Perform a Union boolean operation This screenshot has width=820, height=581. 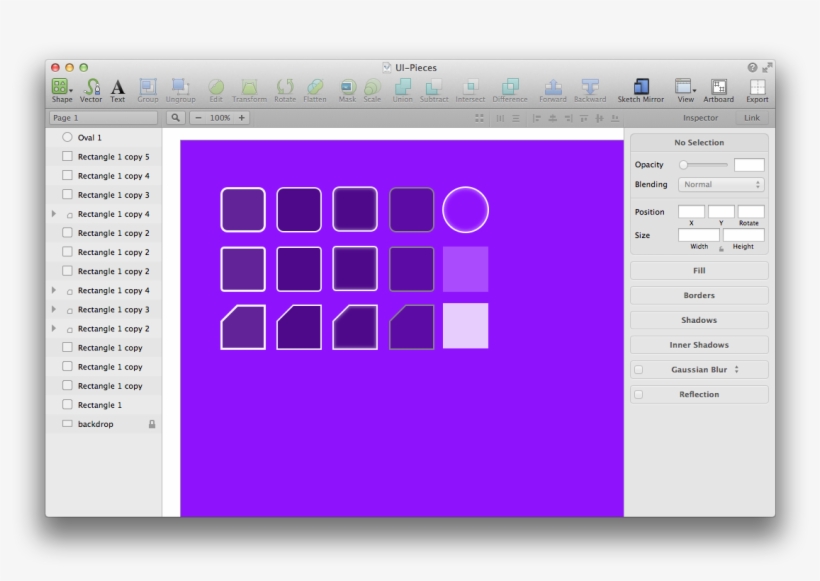tap(402, 88)
